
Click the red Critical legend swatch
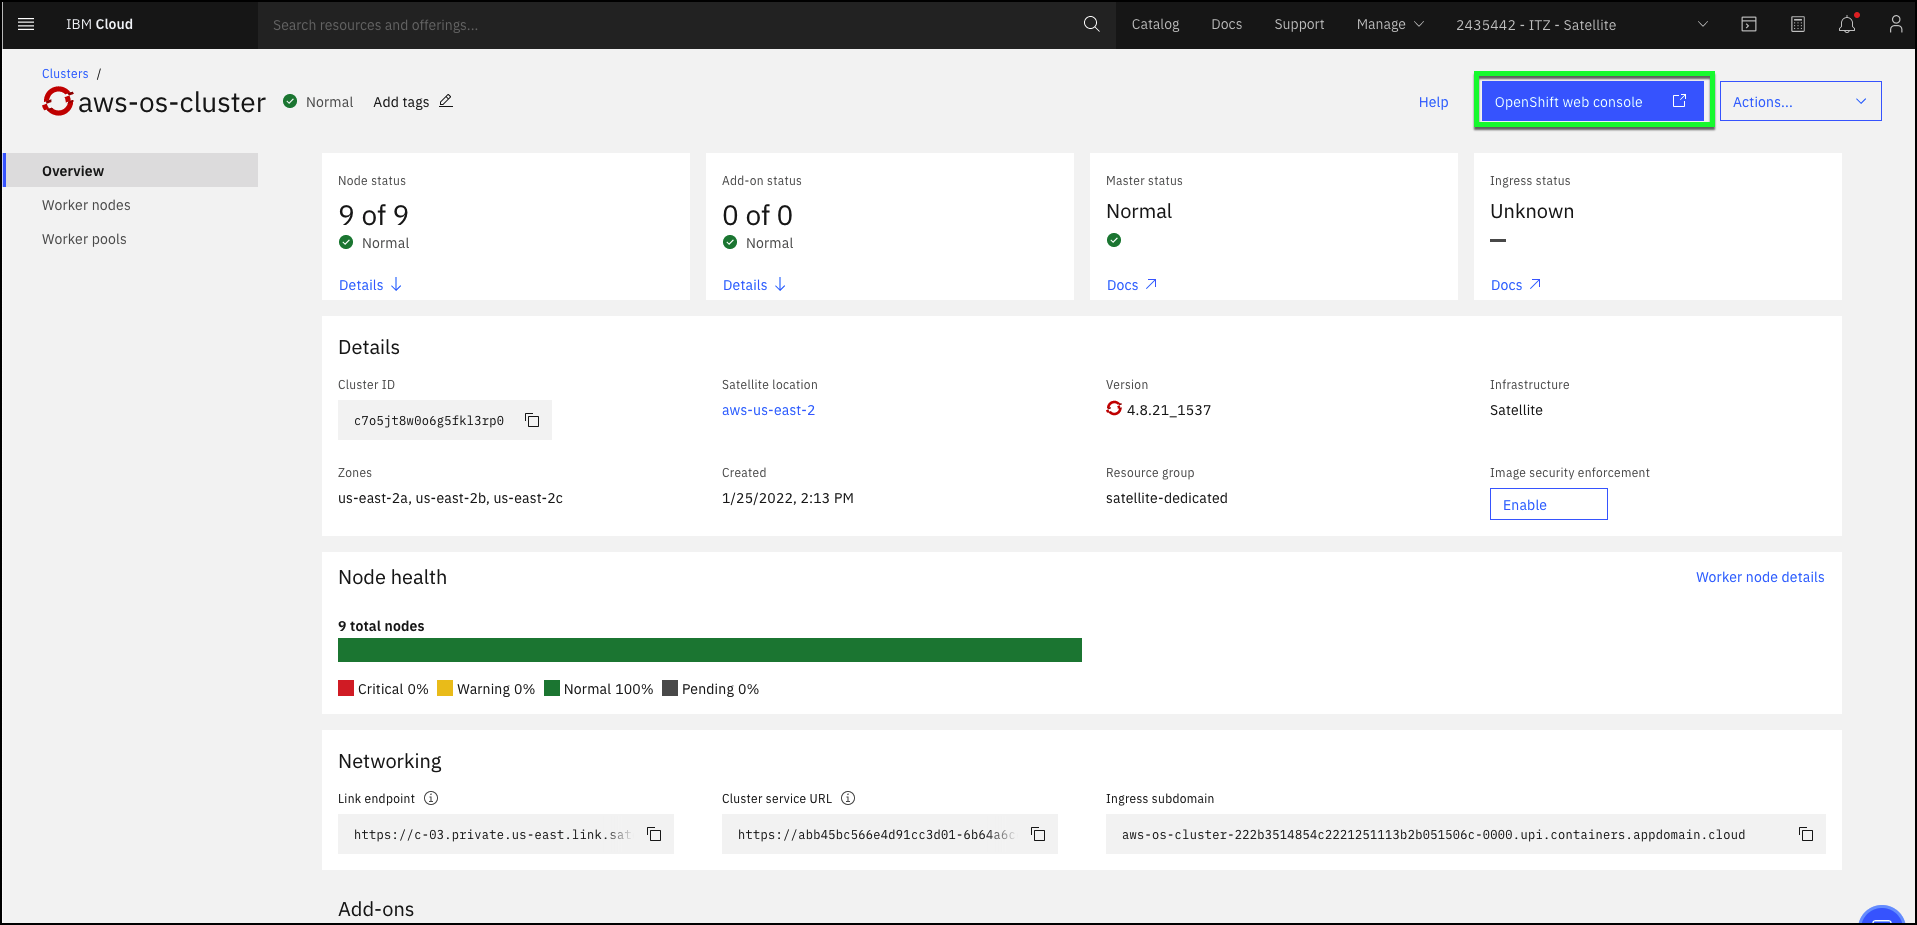point(346,688)
